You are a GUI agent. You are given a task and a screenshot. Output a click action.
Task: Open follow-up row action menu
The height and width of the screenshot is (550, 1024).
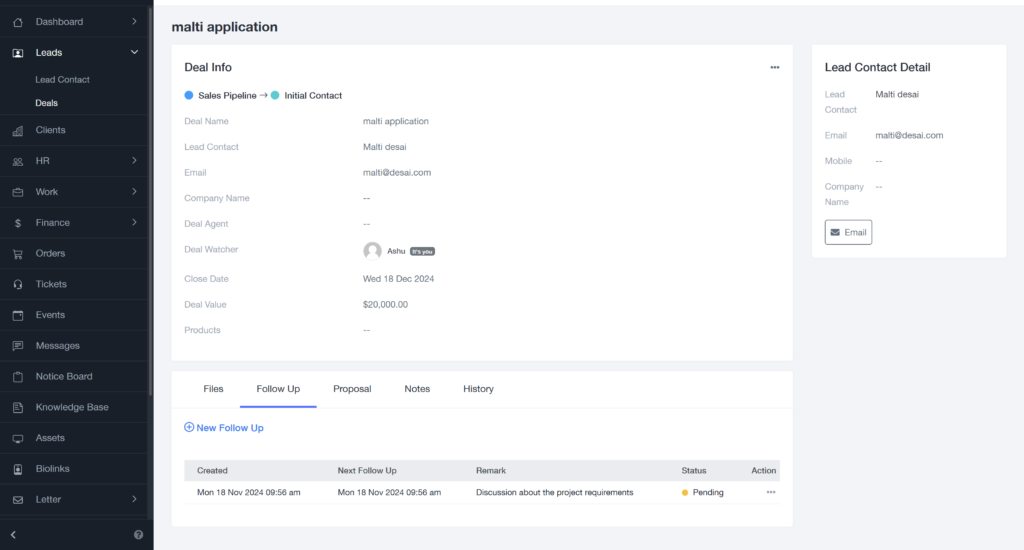[x=770, y=492]
